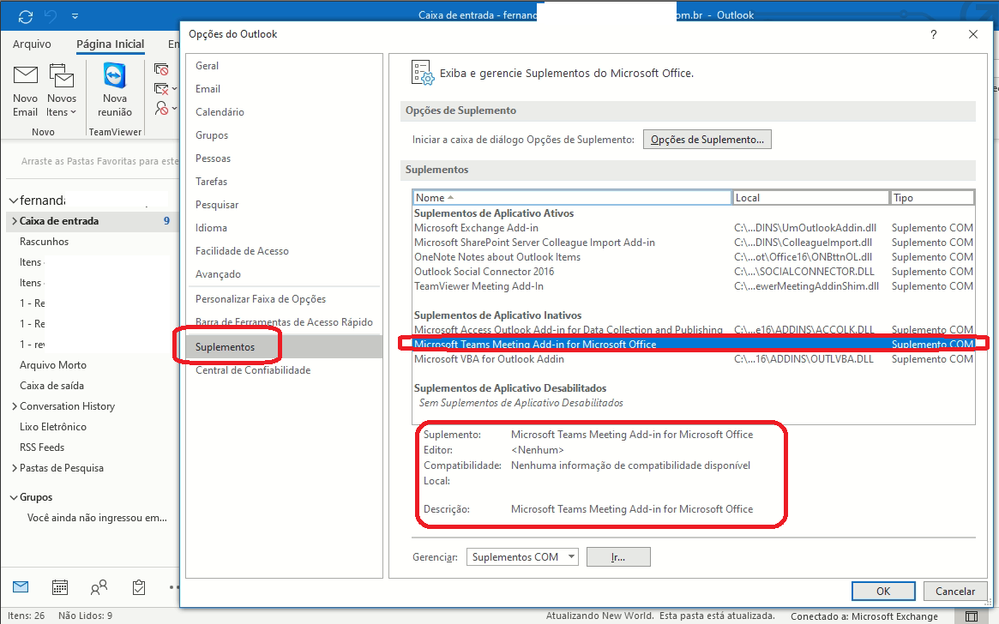Switch to People view icon in navigation bar
Screen dimensions: 999x624
pyautogui.click(x=99, y=587)
